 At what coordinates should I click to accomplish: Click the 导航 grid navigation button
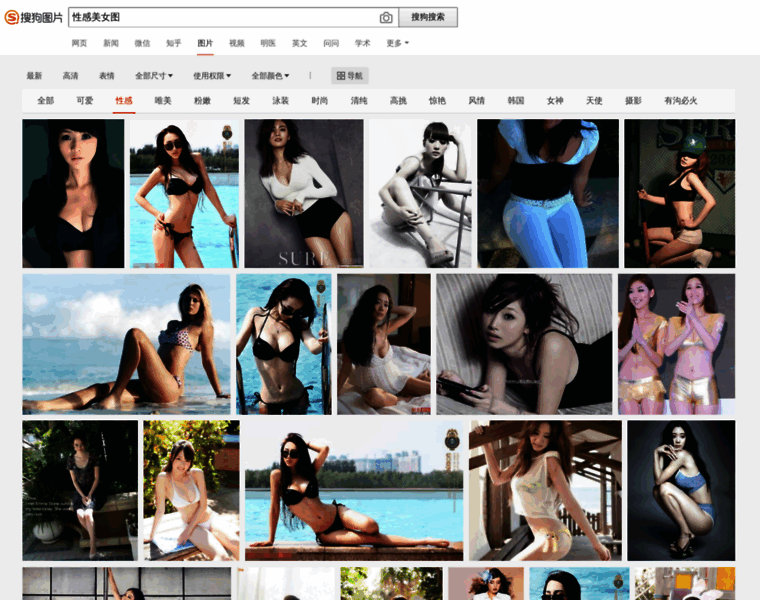click(x=350, y=76)
